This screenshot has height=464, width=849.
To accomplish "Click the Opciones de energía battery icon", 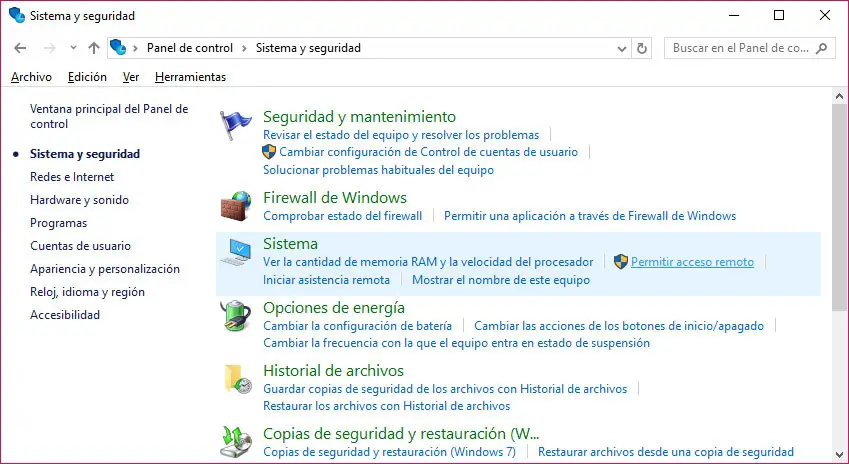I will (x=236, y=316).
